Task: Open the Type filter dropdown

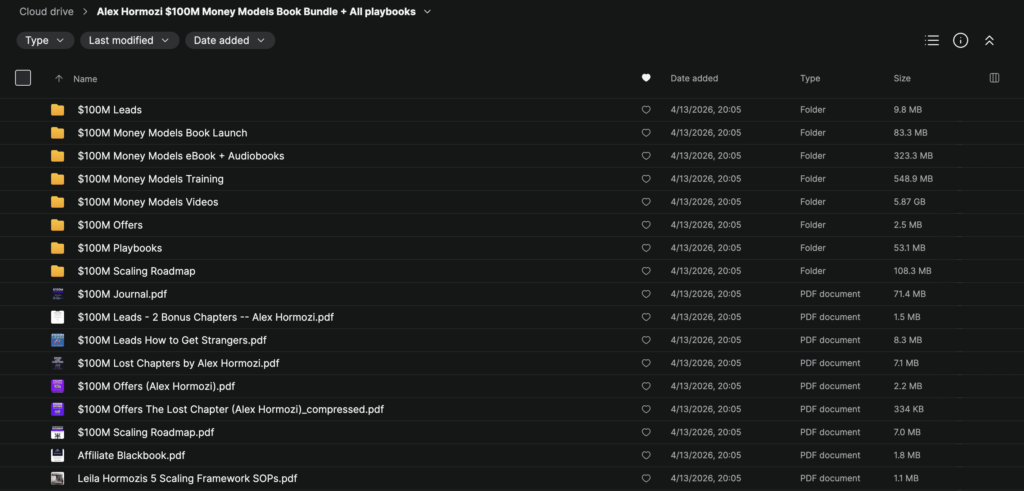Action: [45, 41]
